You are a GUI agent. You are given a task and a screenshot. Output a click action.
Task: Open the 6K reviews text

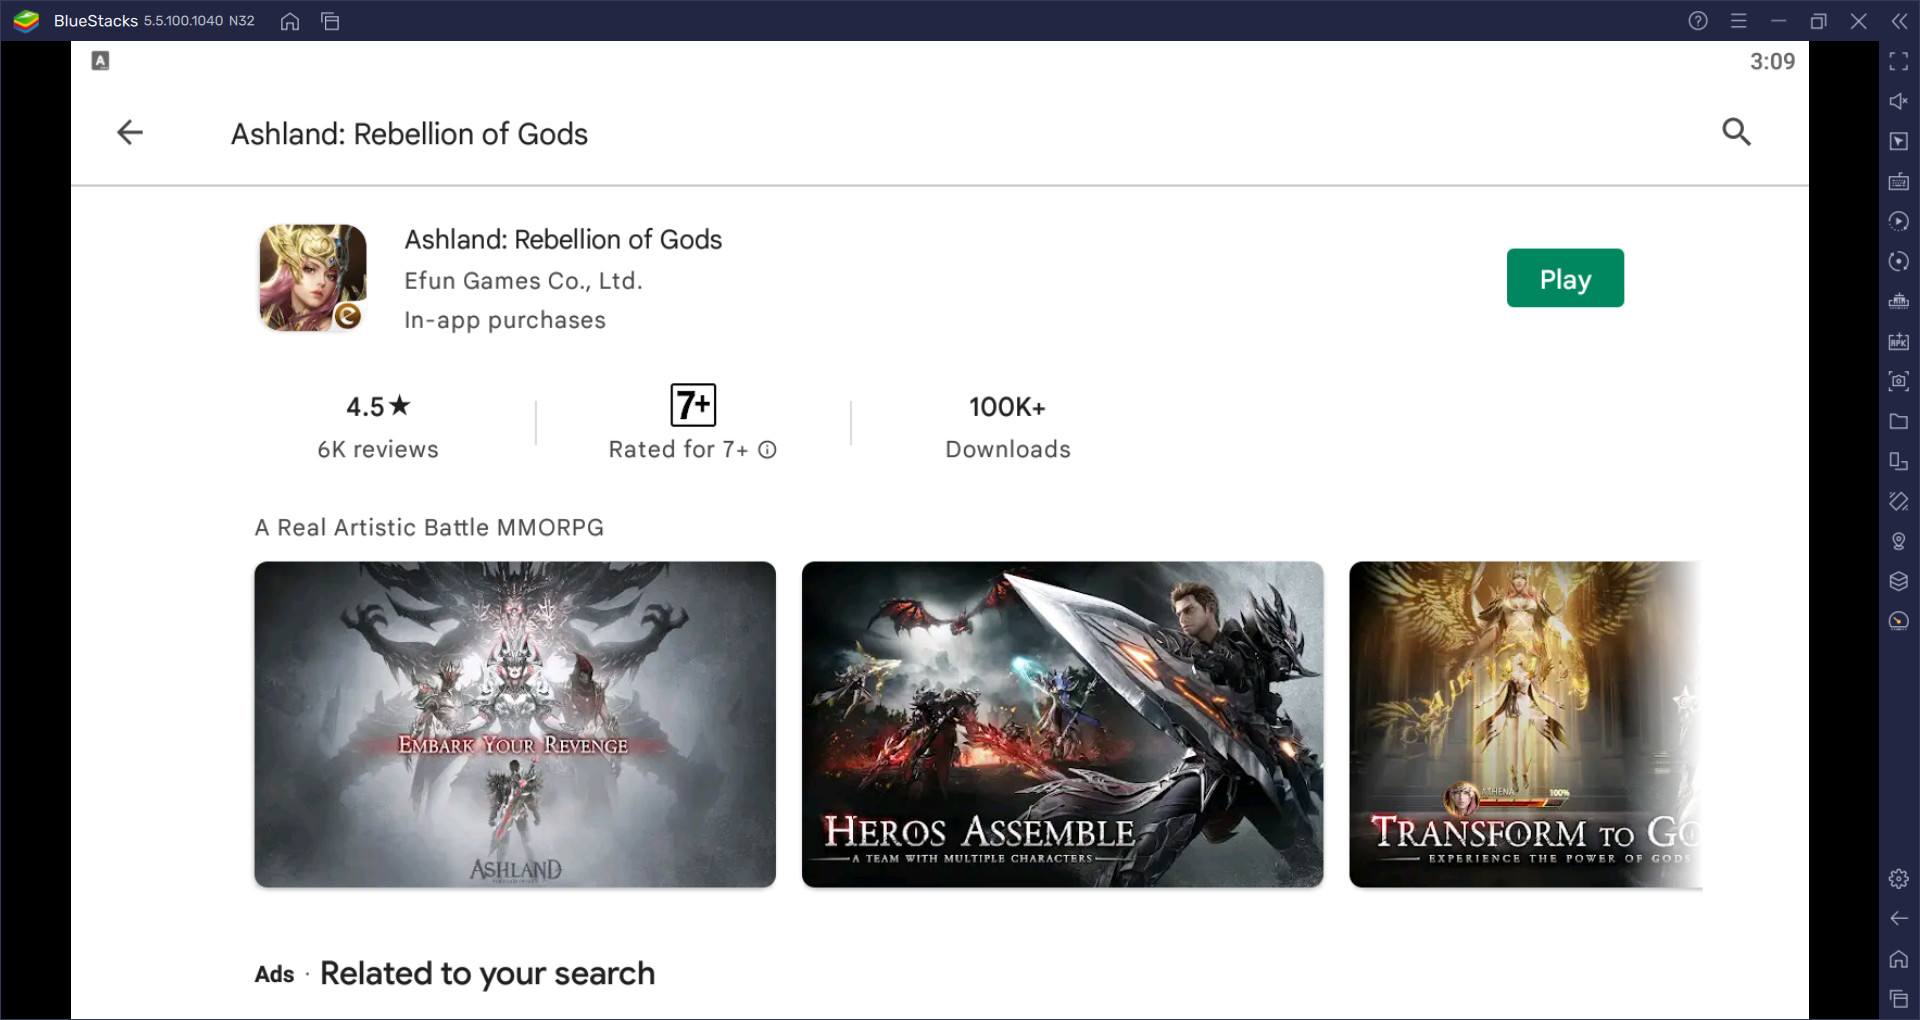point(378,450)
